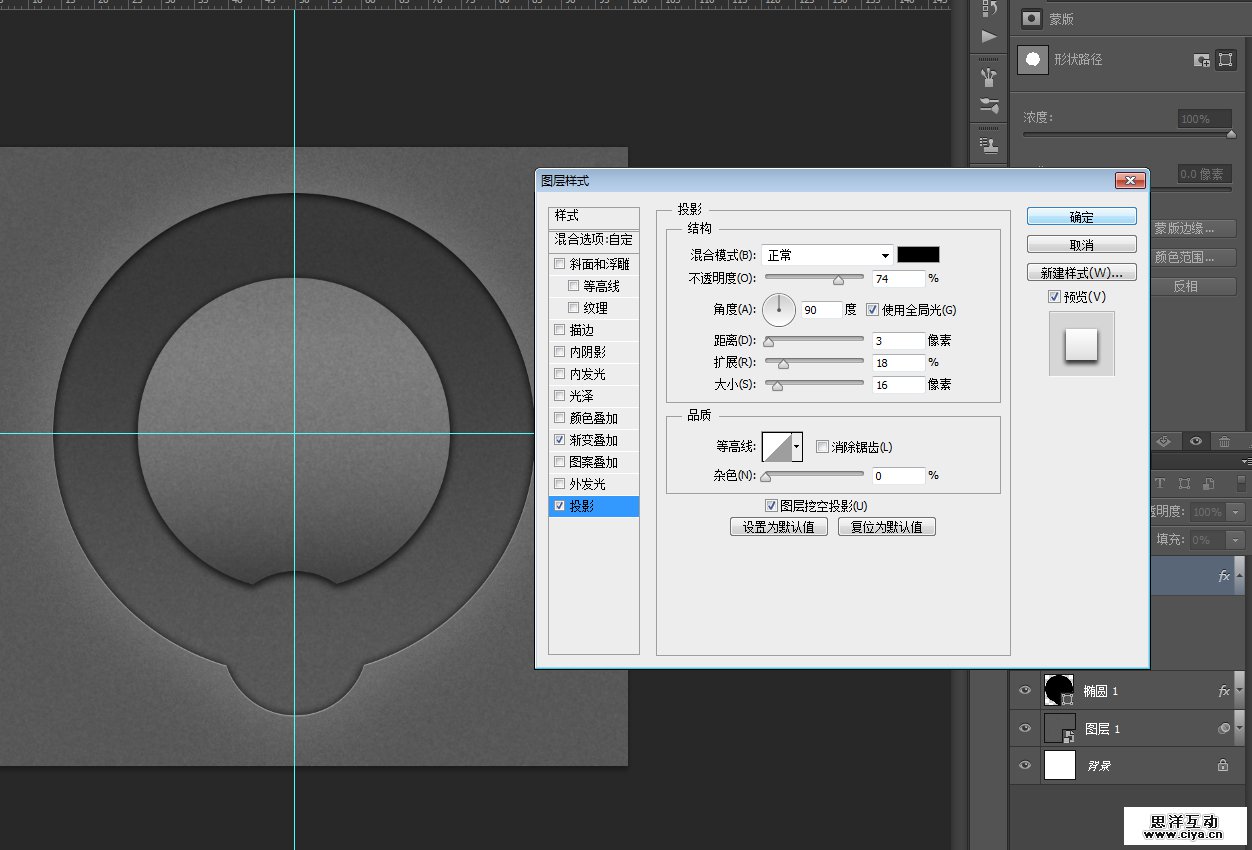This screenshot has width=1252, height=850.
Task: Click the lock icon on 背景 layer
Action: coord(1222,766)
